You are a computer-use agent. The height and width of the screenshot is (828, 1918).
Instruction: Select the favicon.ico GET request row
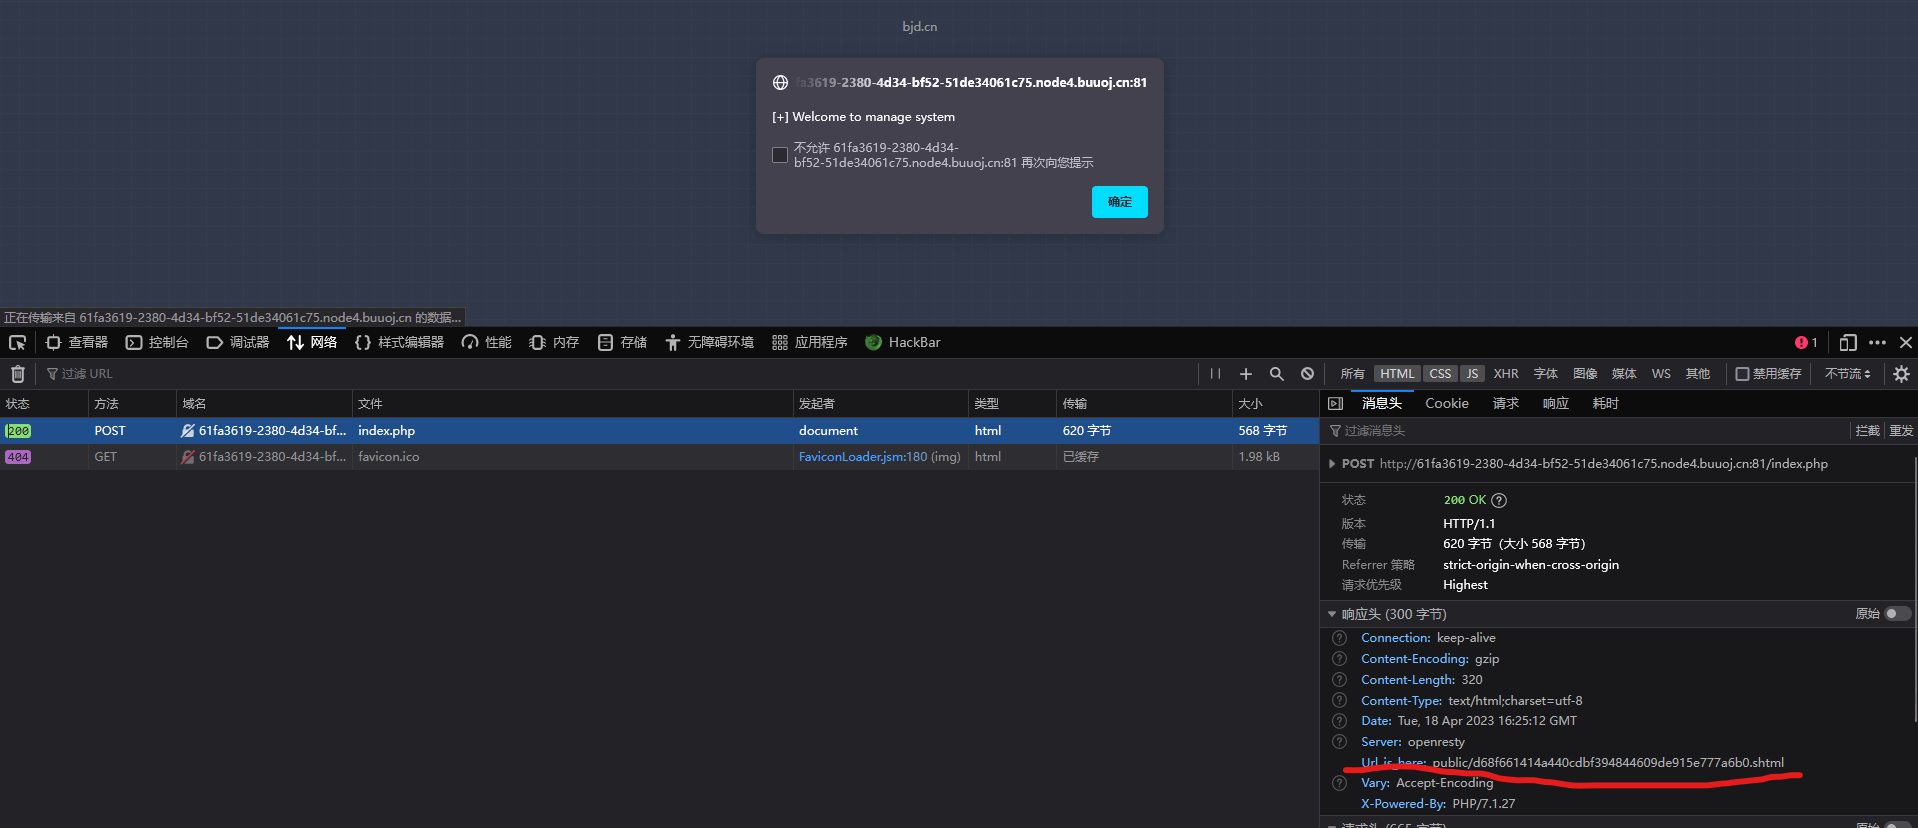point(659,457)
